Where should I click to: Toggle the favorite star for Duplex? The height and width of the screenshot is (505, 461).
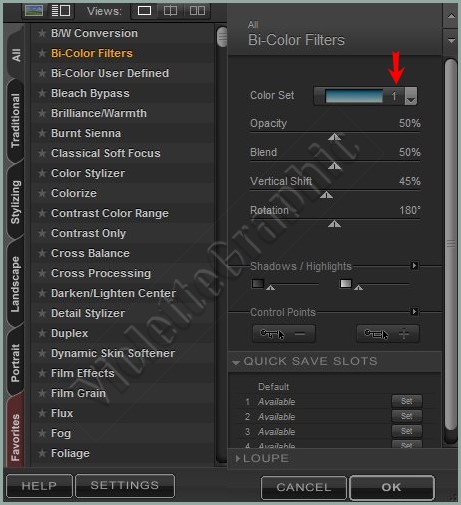[x=42, y=333]
